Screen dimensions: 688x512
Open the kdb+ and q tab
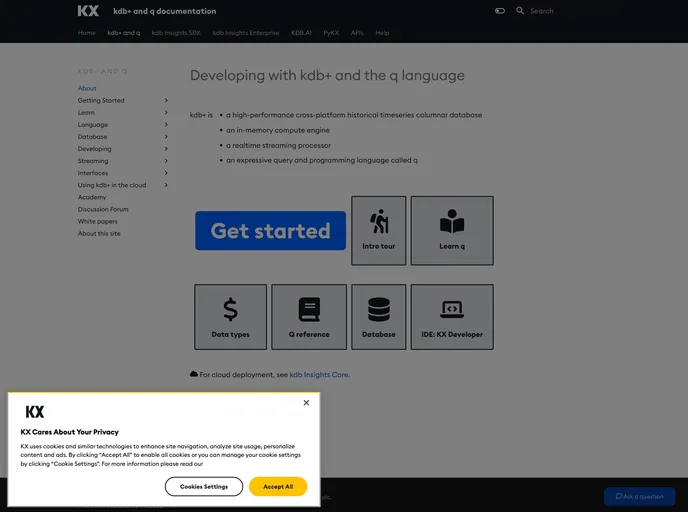[x=124, y=33]
